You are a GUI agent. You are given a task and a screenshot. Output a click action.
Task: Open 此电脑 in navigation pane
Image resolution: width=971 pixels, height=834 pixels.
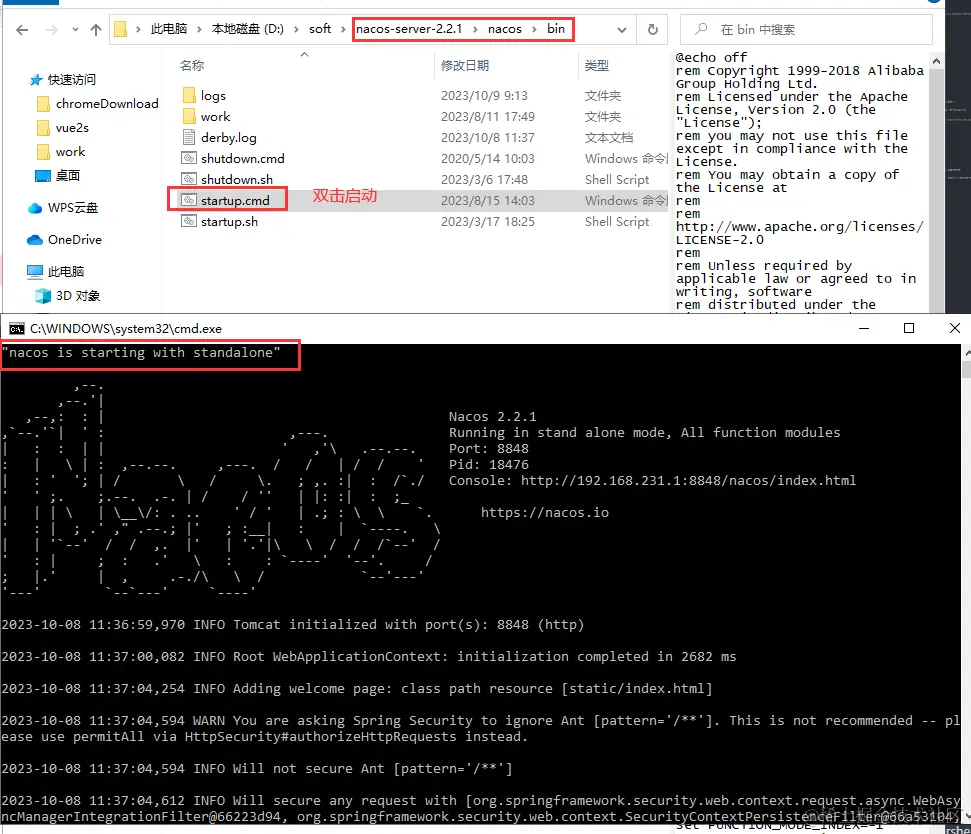click(x=66, y=272)
